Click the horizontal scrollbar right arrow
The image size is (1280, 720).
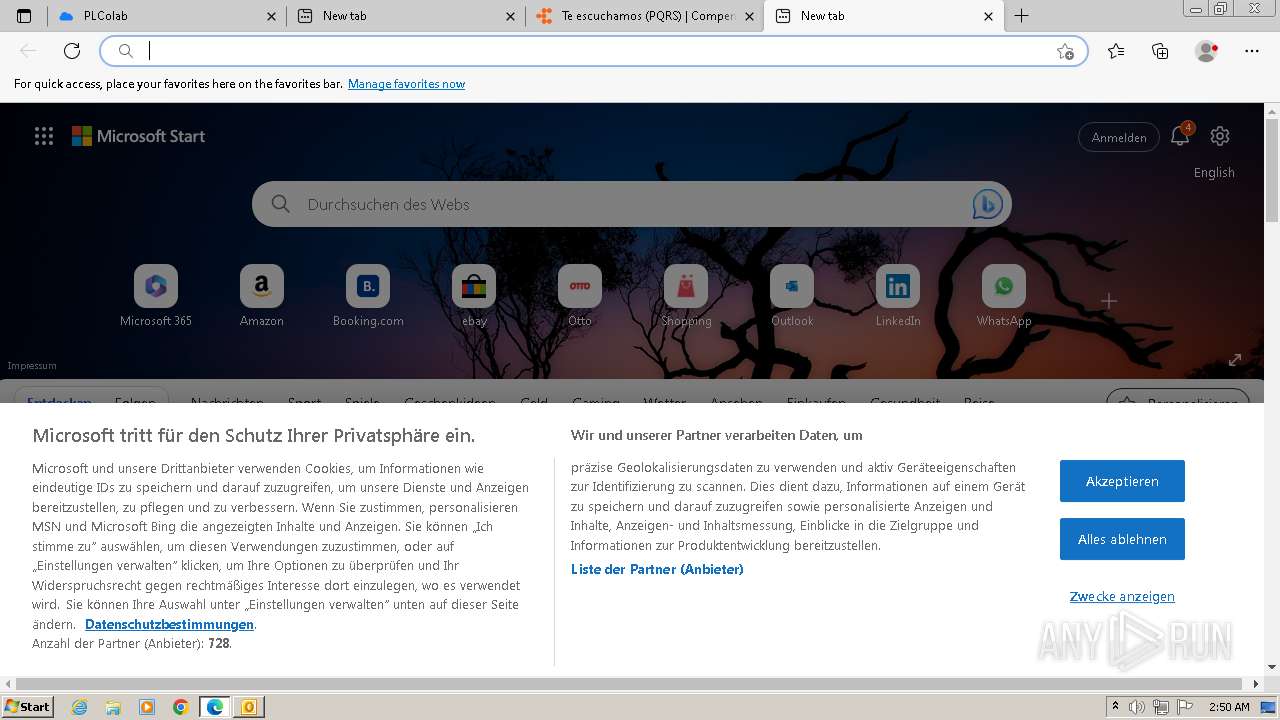pos(1257,684)
